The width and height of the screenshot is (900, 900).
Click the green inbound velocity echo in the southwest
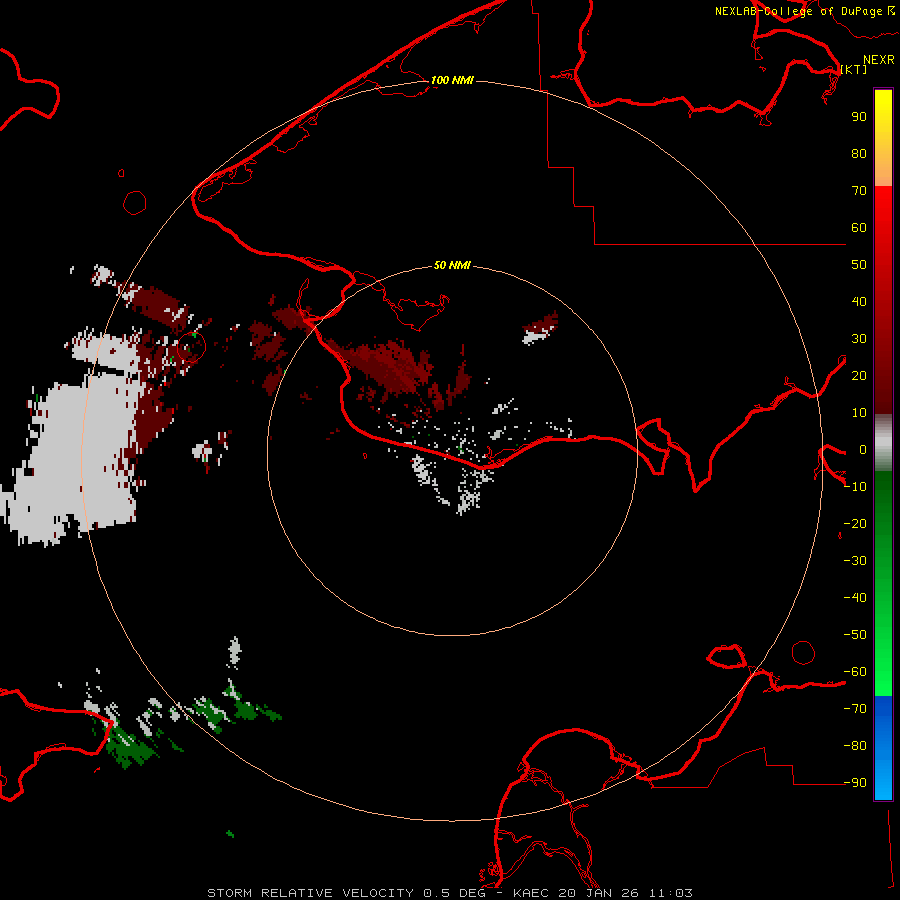point(131,746)
